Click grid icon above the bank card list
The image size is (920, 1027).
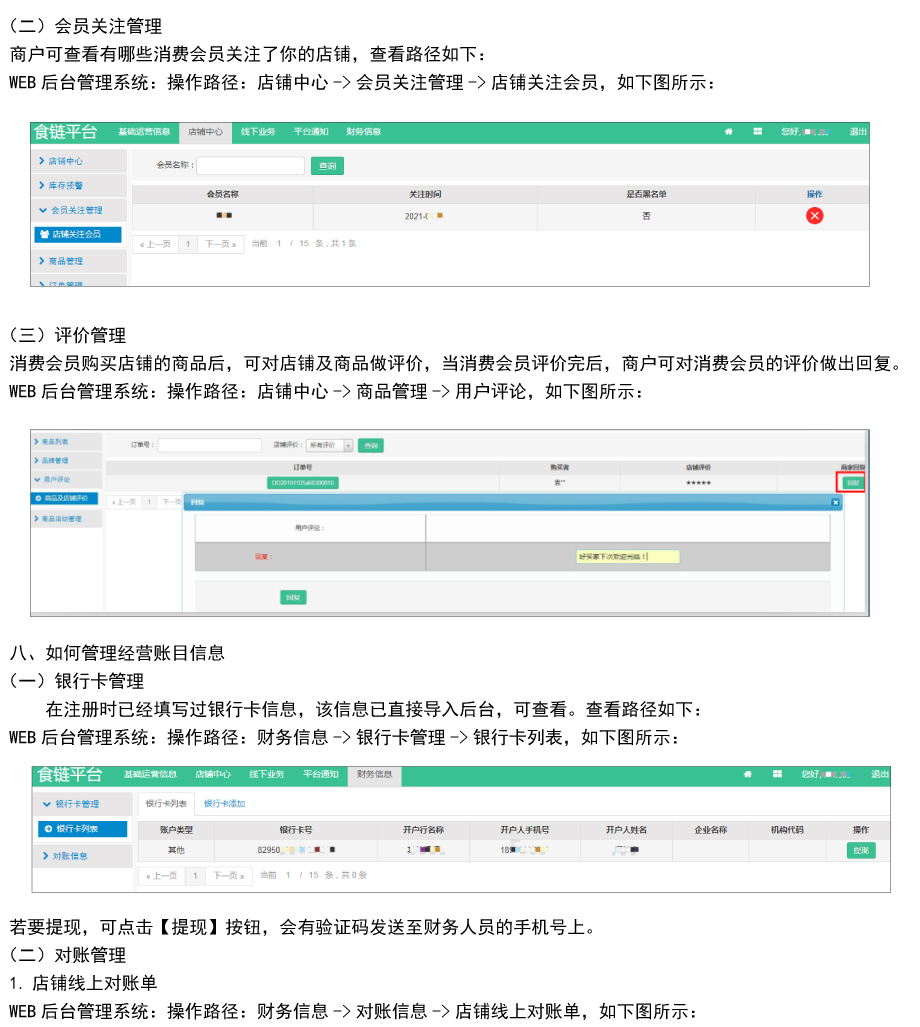777,774
